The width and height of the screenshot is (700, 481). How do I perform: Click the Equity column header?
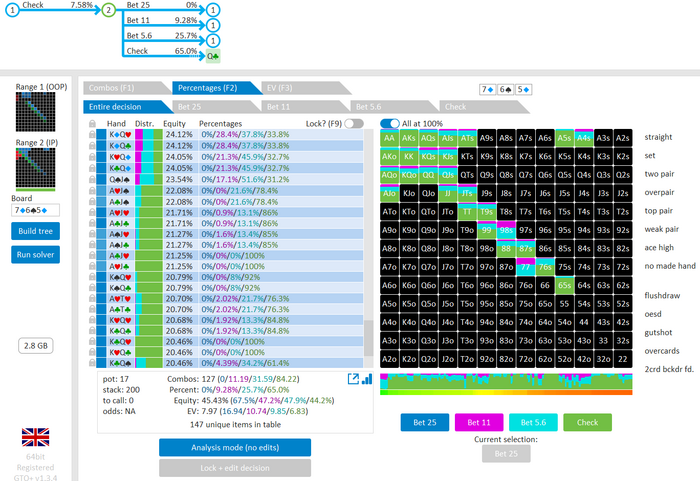(174, 124)
